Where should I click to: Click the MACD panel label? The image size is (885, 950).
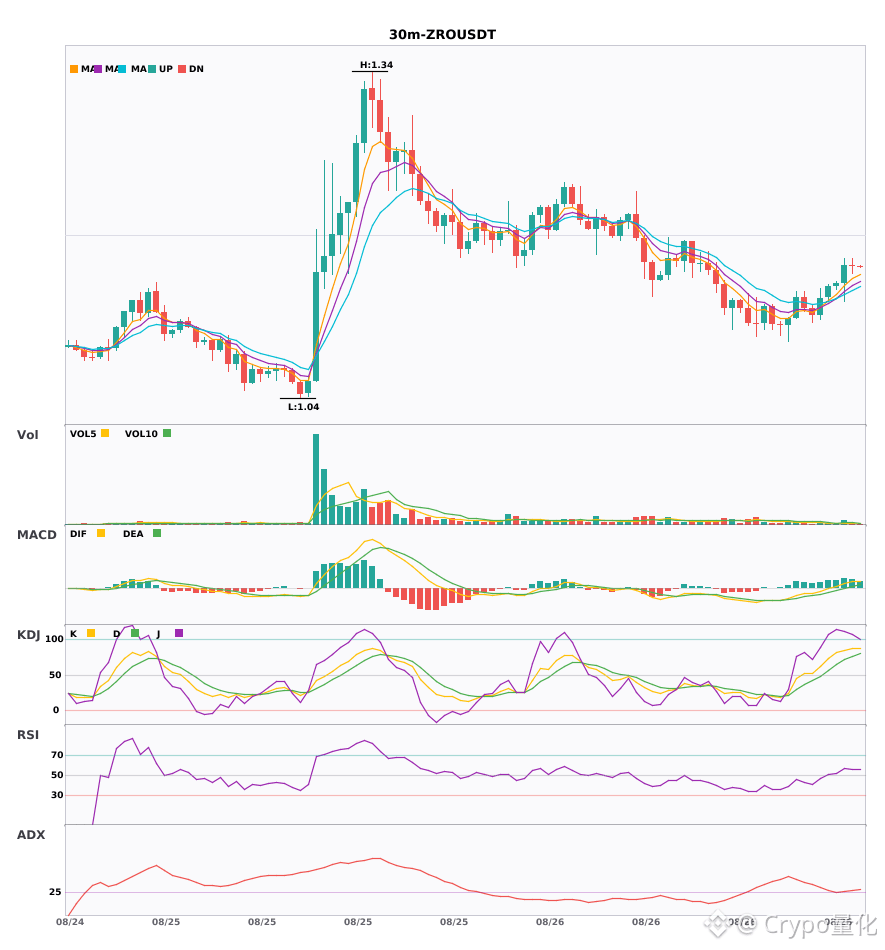pos(36,535)
